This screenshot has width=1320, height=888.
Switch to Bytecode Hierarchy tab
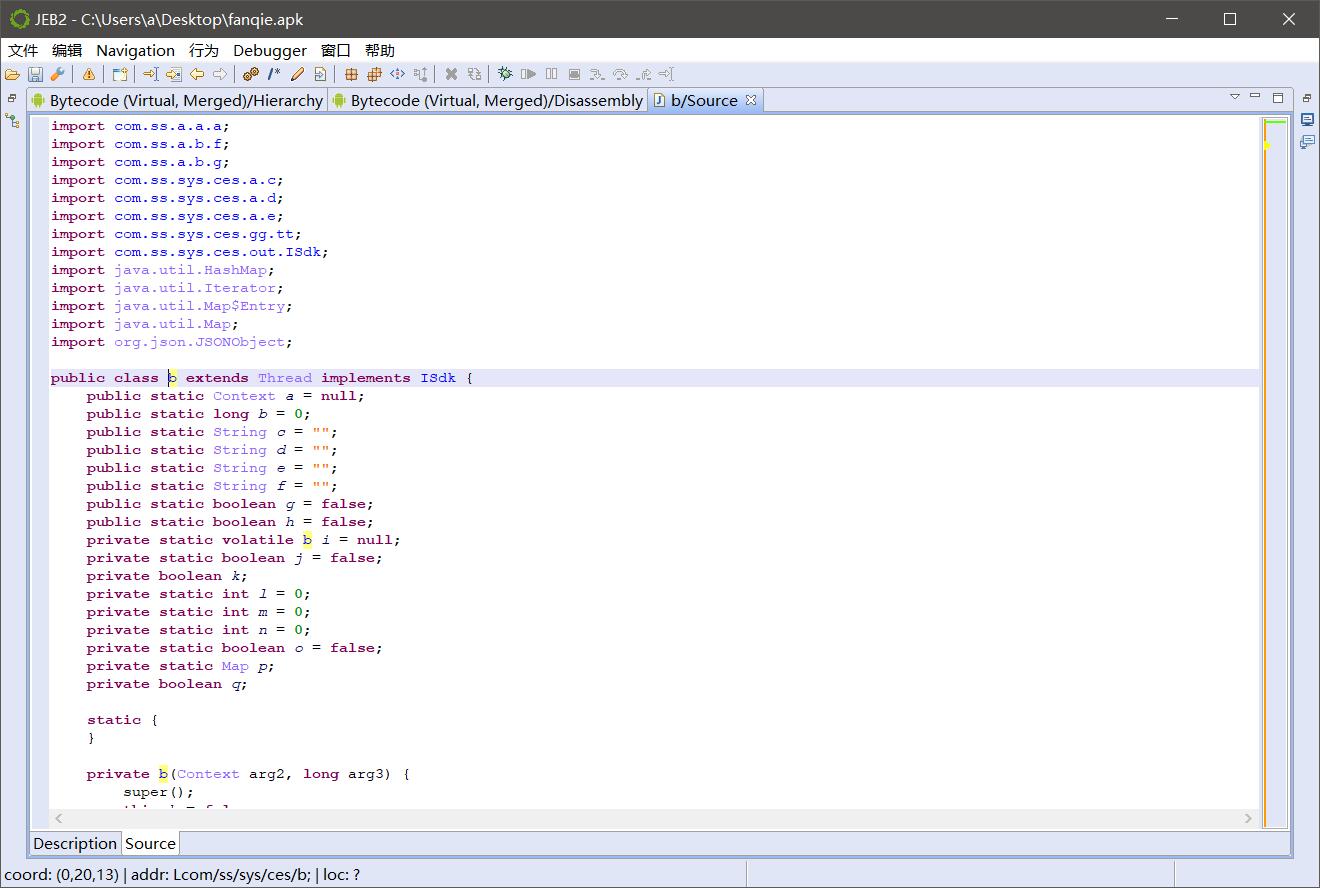(177, 100)
